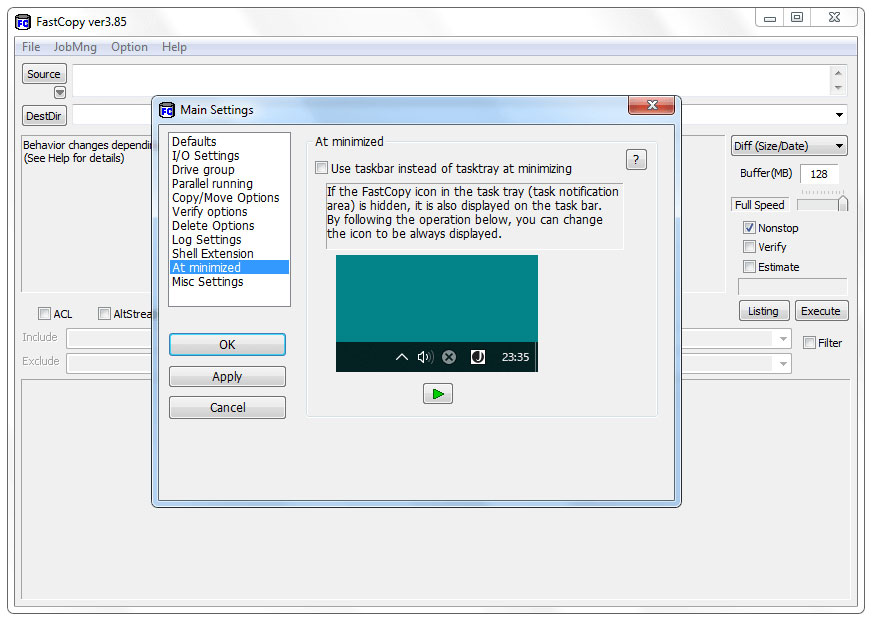Expand the Include filter dropdown arrow
Screen dimensions: 872x620
click(x=783, y=339)
